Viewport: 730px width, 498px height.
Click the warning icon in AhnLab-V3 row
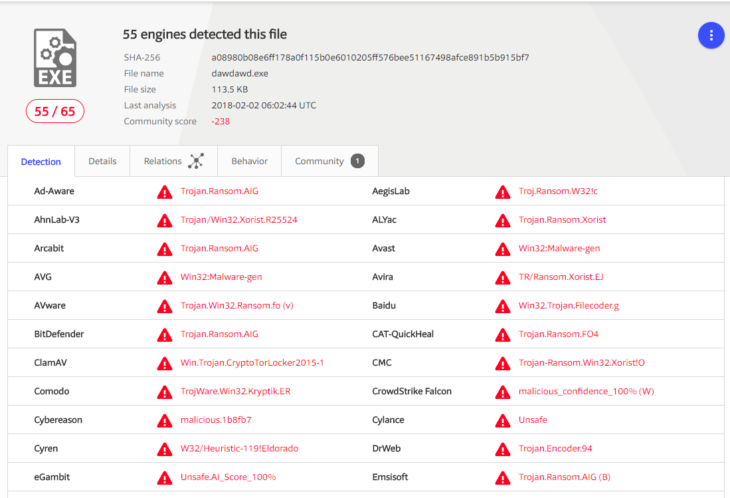click(x=164, y=220)
